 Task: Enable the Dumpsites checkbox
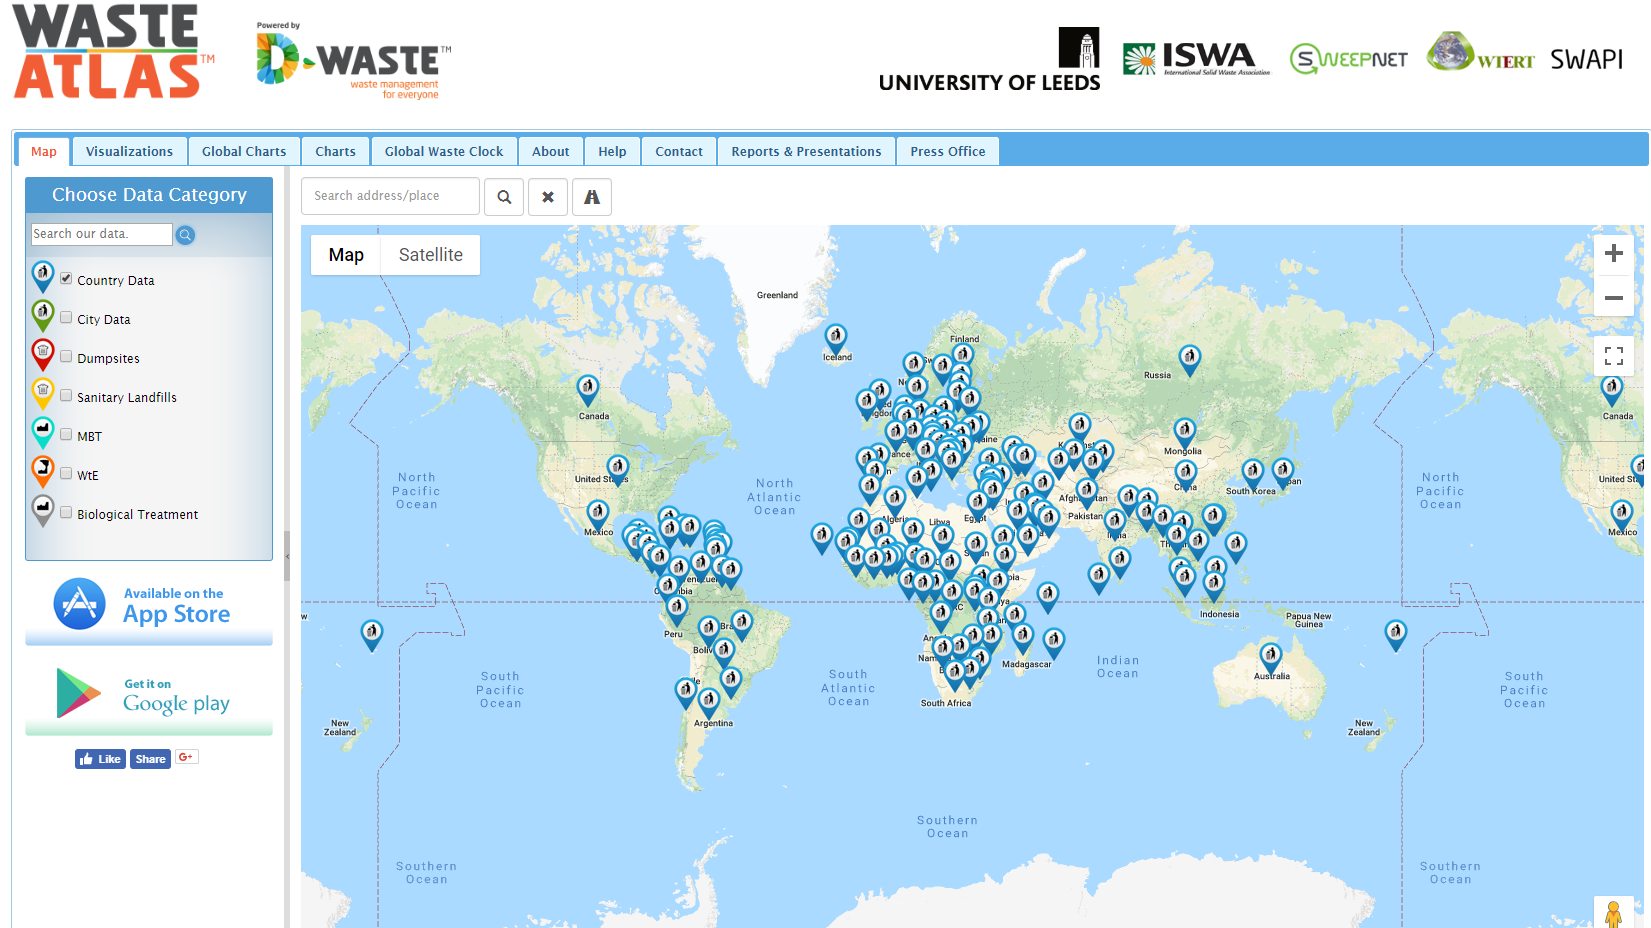66,357
